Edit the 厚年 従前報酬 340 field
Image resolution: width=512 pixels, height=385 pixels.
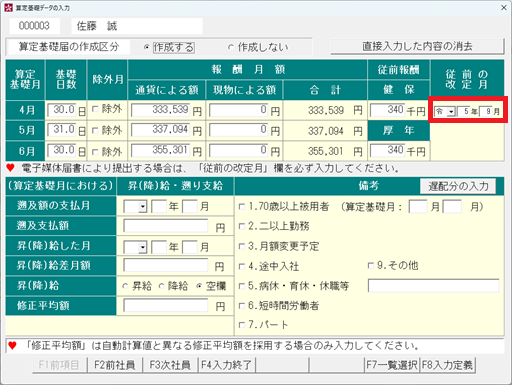point(388,150)
